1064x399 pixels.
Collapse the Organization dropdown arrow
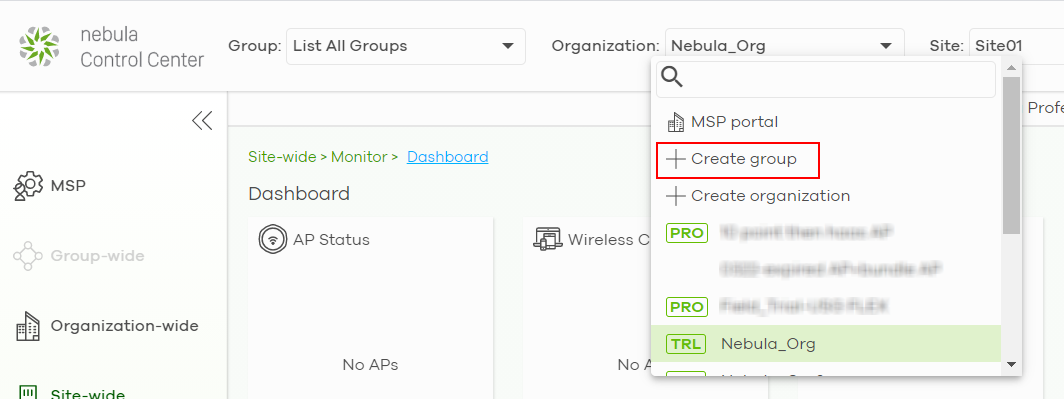(x=886, y=46)
